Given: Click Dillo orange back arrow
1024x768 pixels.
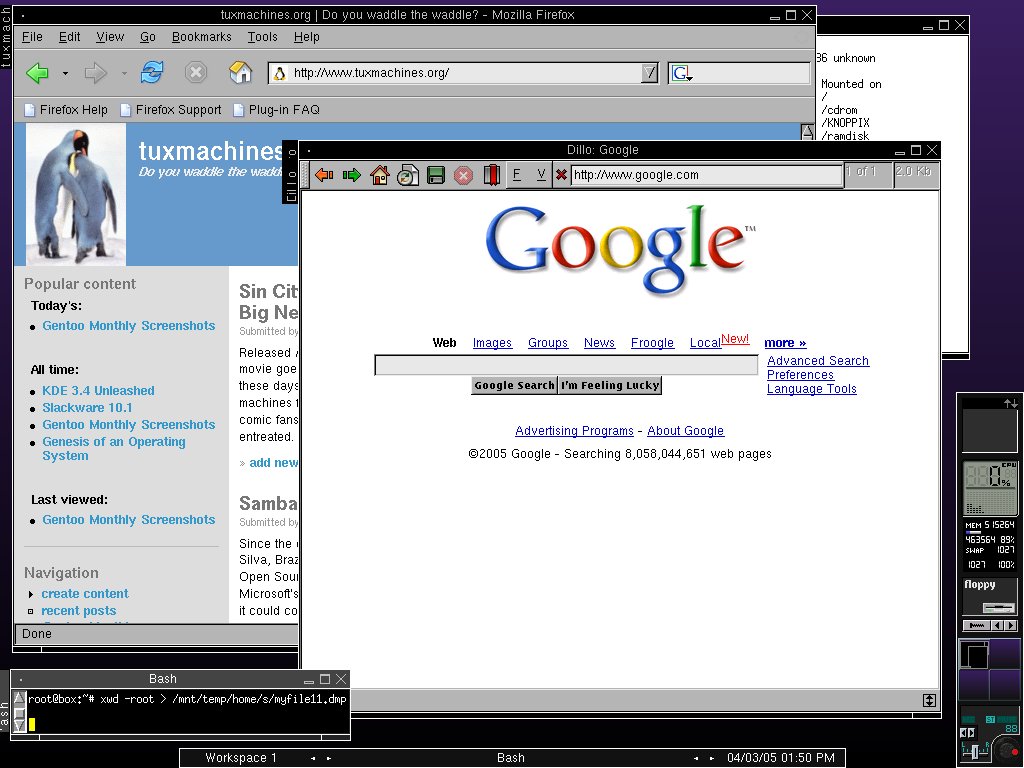Looking at the screenshot, I should click(x=324, y=175).
